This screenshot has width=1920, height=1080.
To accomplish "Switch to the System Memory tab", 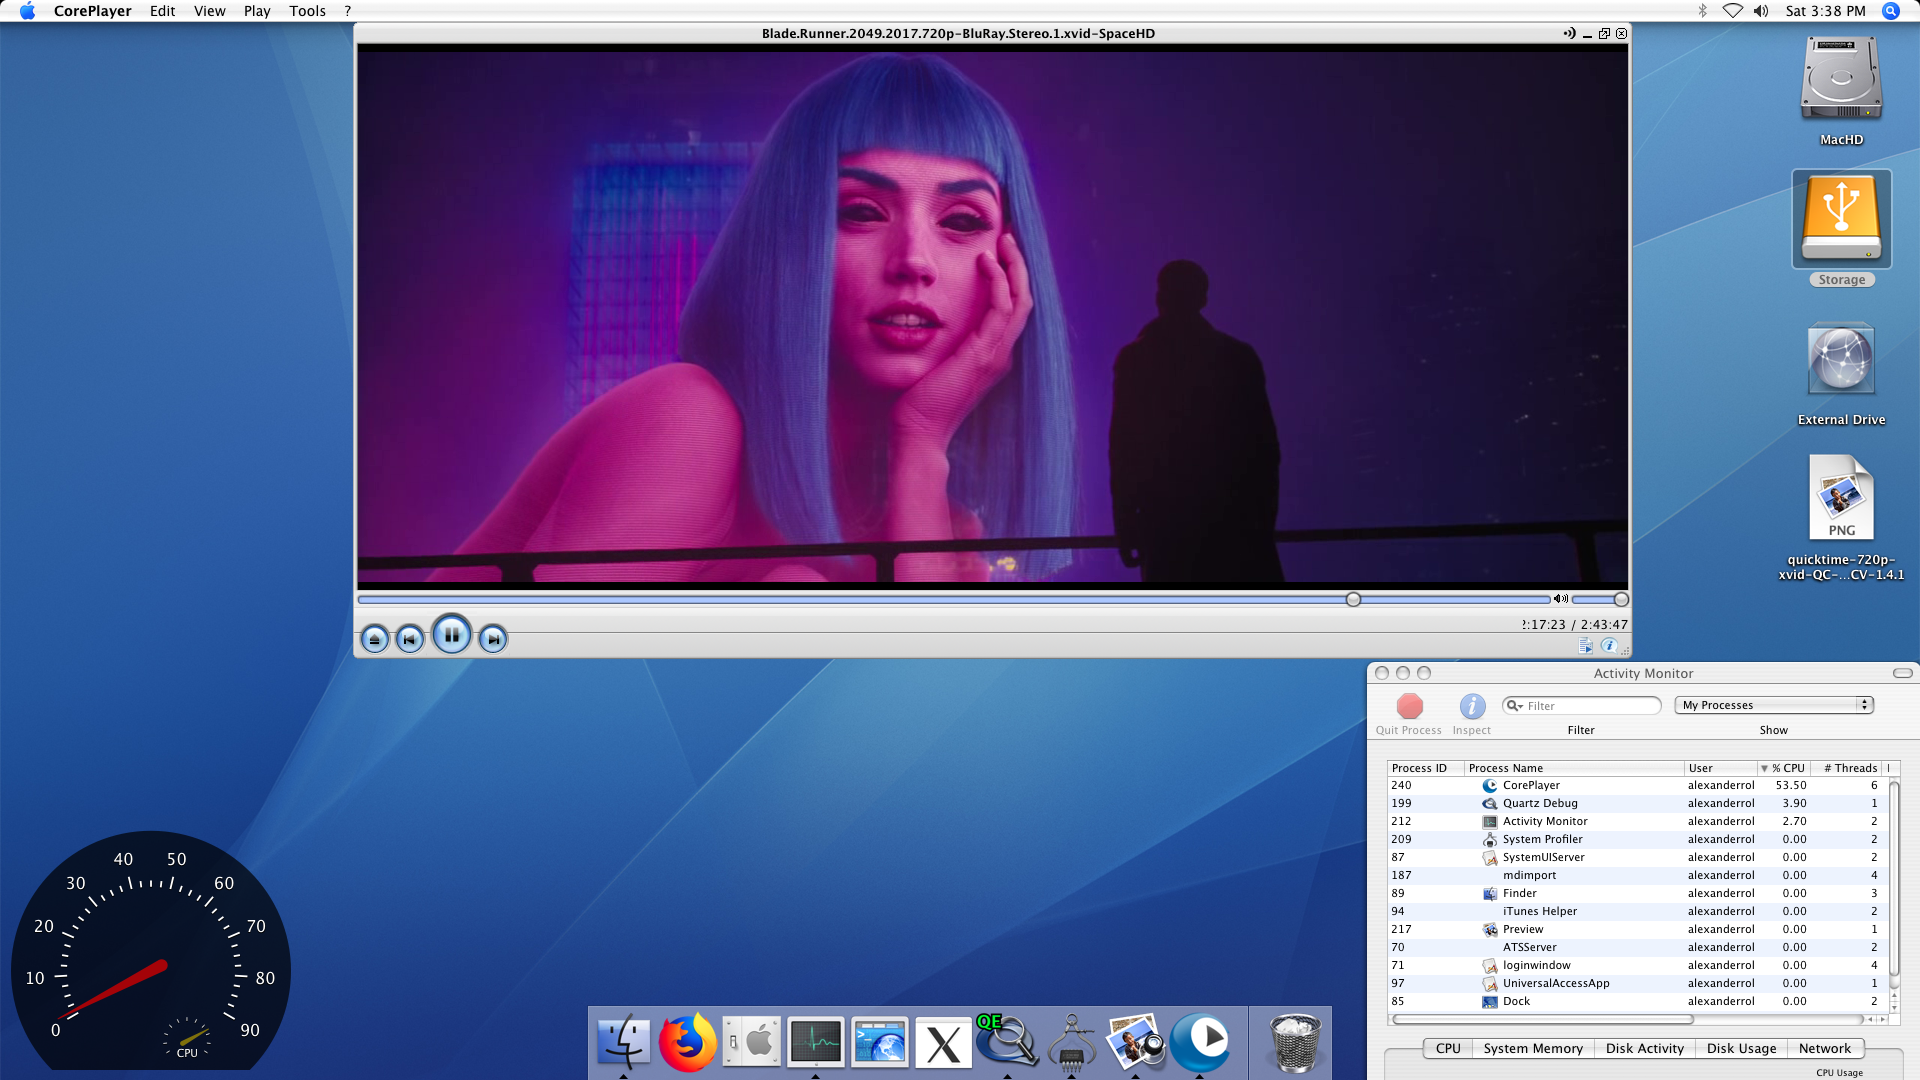I will point(1533,1048).
